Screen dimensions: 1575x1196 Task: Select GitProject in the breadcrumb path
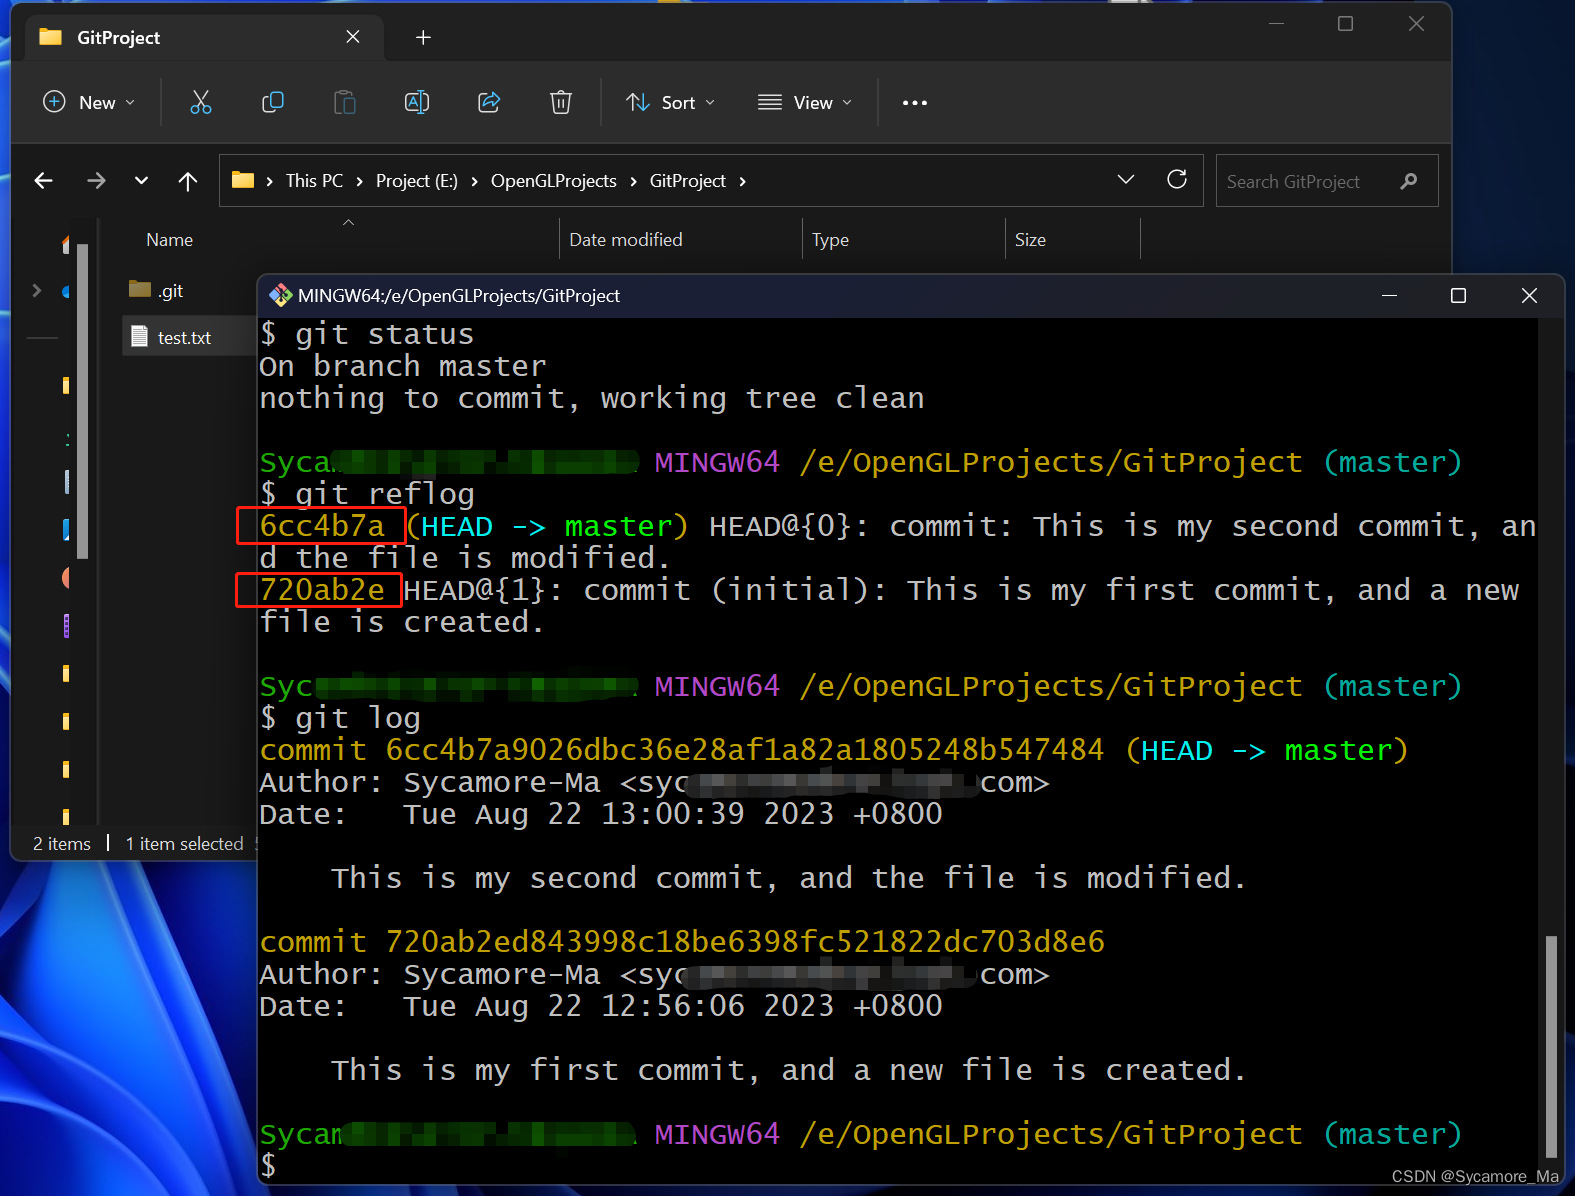pyautogui.click(x=688, y=180)
